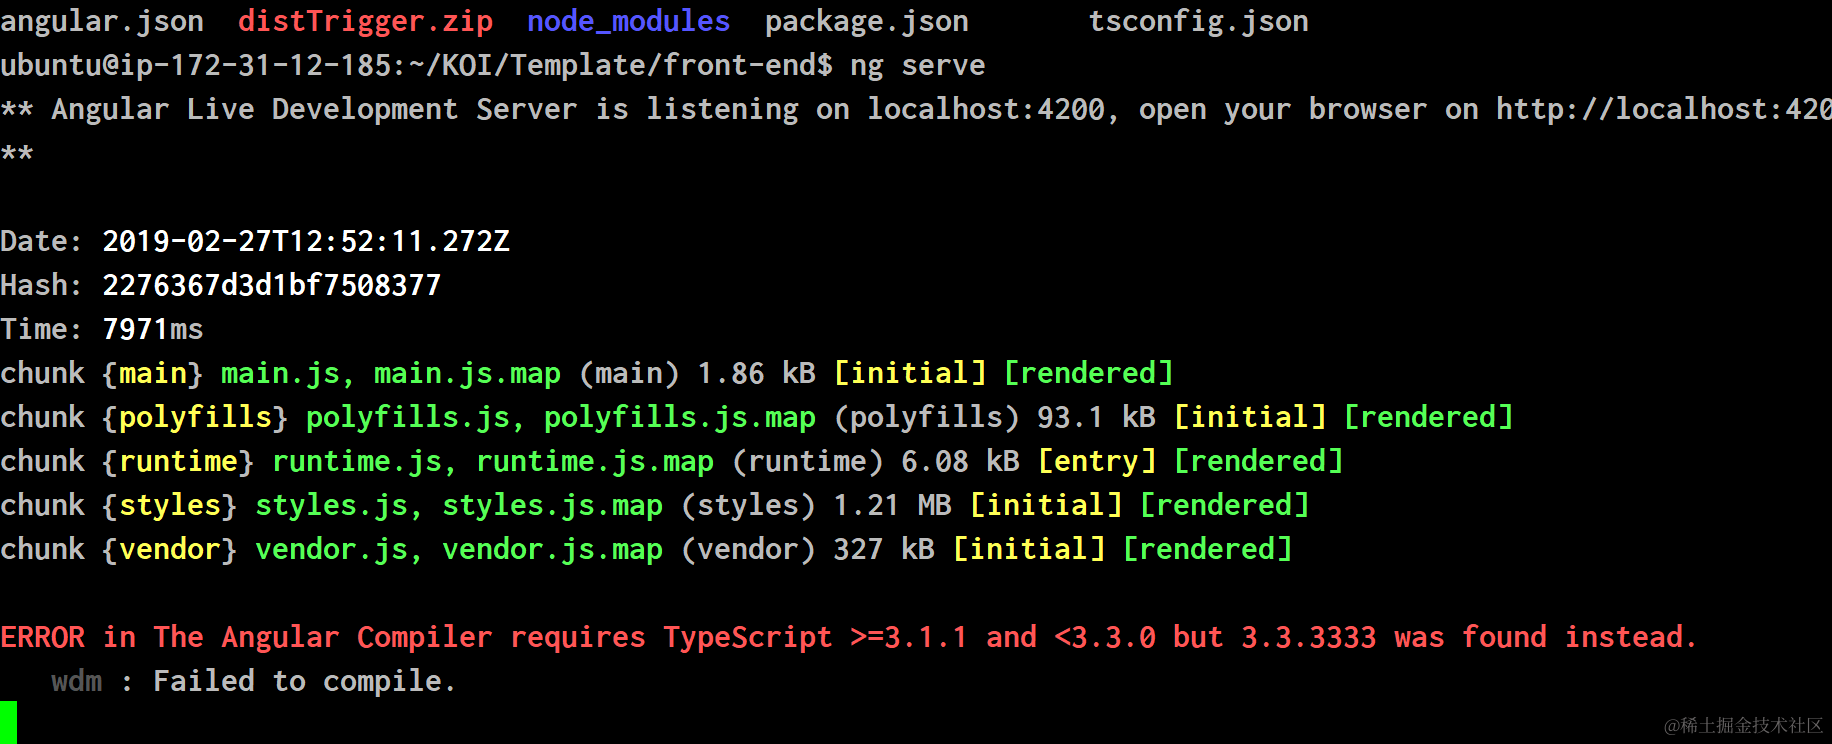Click the {vendor} chunk name
Viewport: 1832px width, 744px height.
pyautogui.click(x=170, y=550)
